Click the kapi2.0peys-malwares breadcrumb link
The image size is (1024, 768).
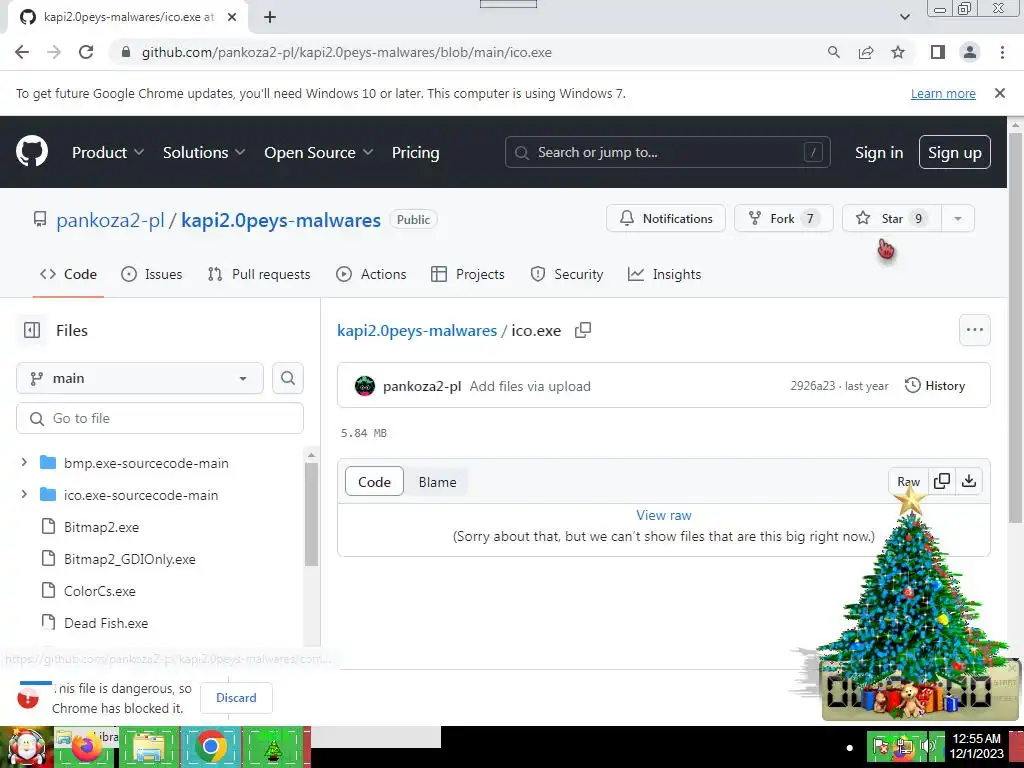pyautogui.click(x=417, y=330)
